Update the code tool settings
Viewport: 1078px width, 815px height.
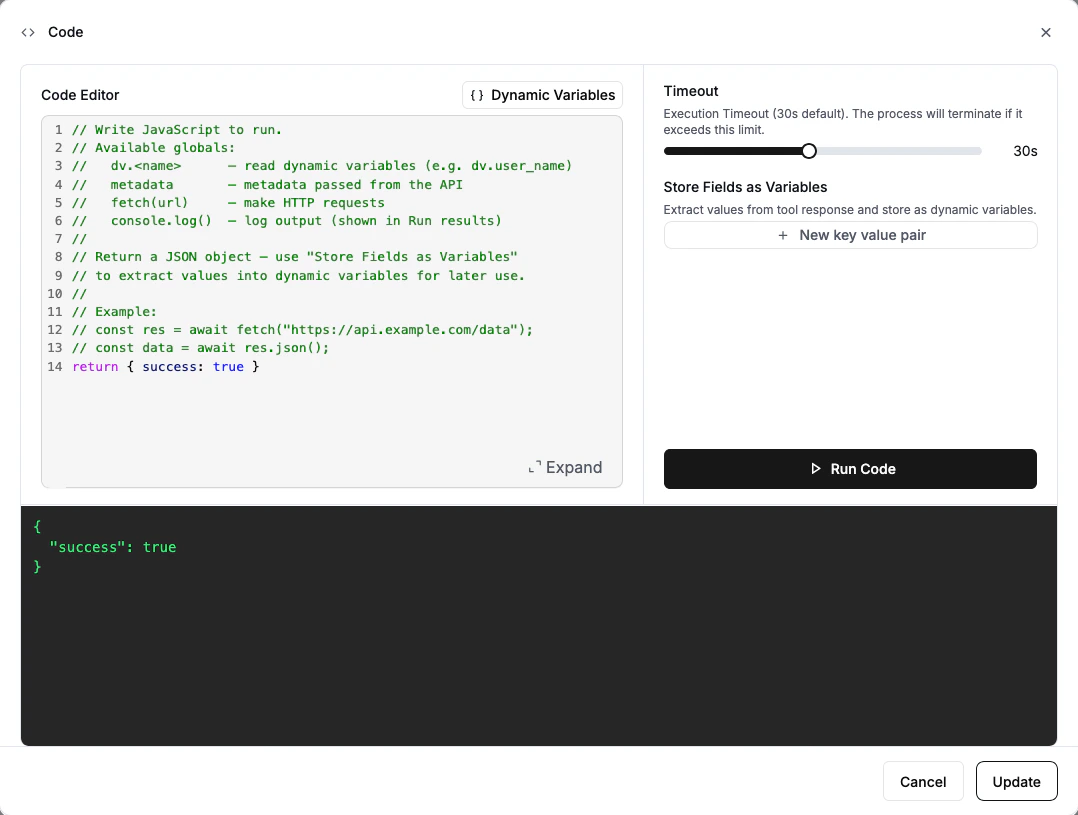click(1016, 781)
